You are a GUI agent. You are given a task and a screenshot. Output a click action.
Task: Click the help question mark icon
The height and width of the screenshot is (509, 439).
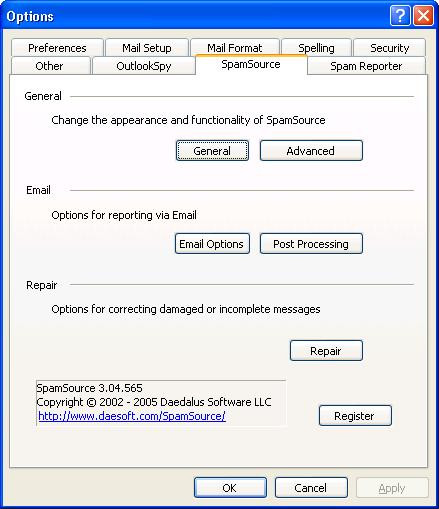(400, 16)
